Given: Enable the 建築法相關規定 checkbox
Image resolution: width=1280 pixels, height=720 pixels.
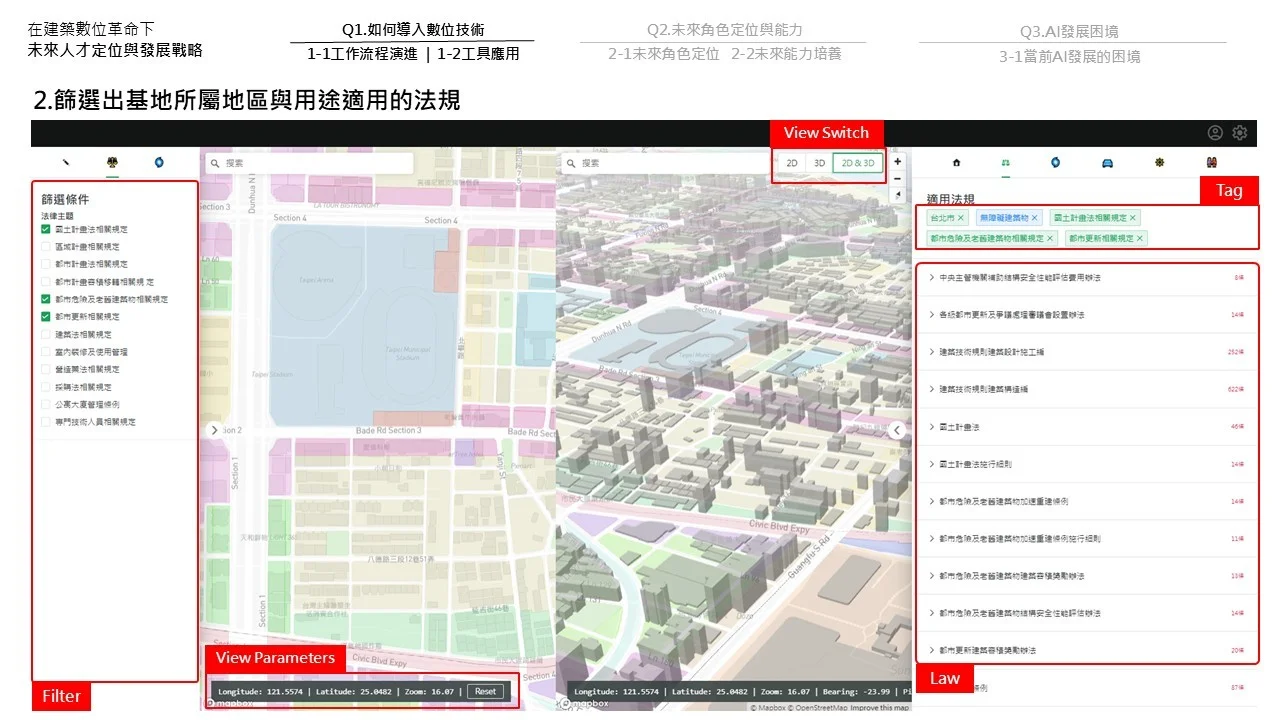Looking at the screenshot, I should [x=44, y=333].
